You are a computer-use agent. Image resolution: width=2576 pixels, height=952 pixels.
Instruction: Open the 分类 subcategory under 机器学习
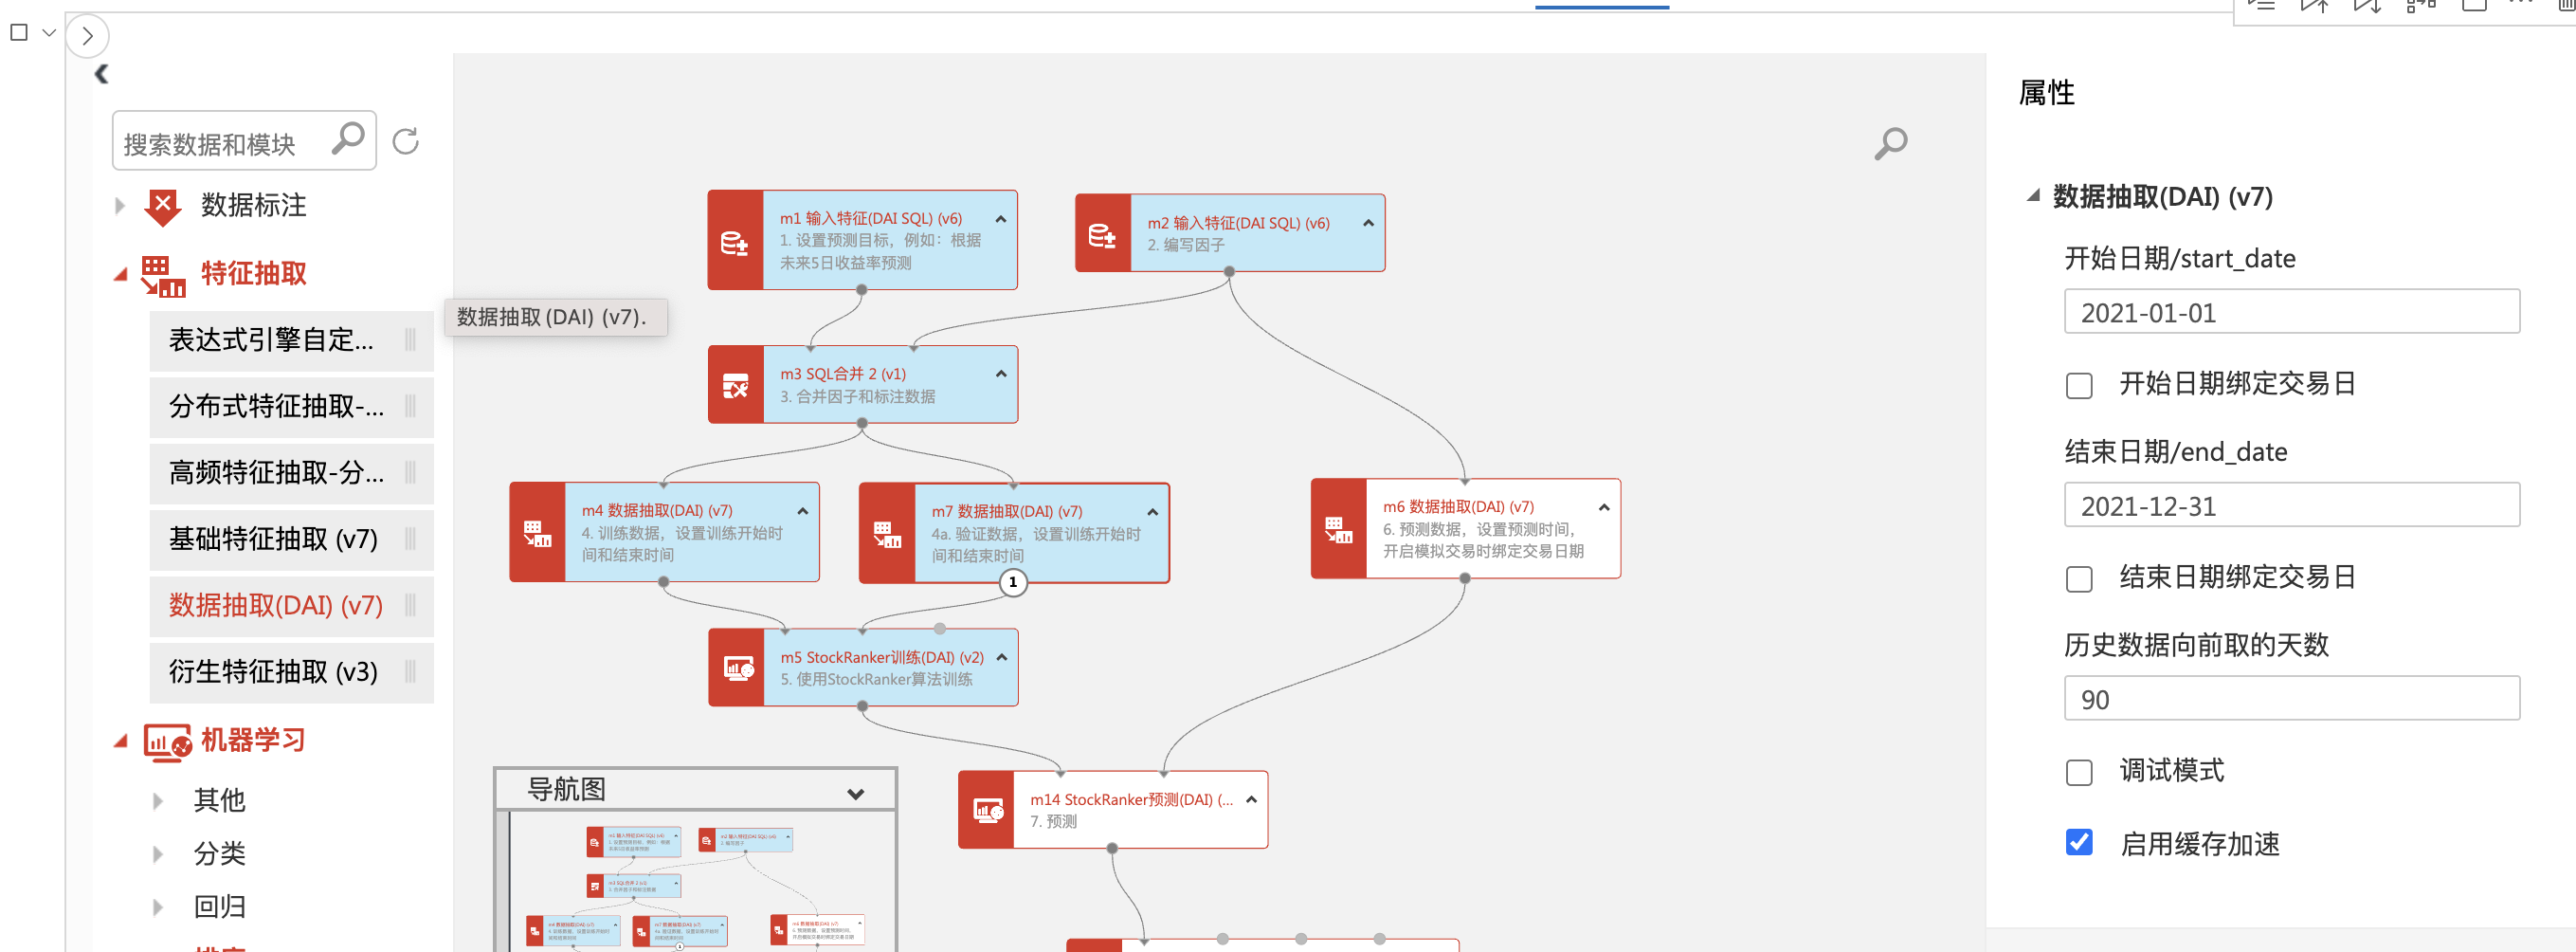[x=219, y=853]
